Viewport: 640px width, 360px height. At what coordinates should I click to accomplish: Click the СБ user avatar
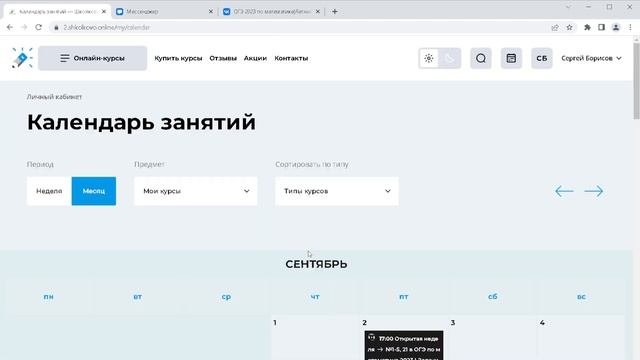coord(542,58)
